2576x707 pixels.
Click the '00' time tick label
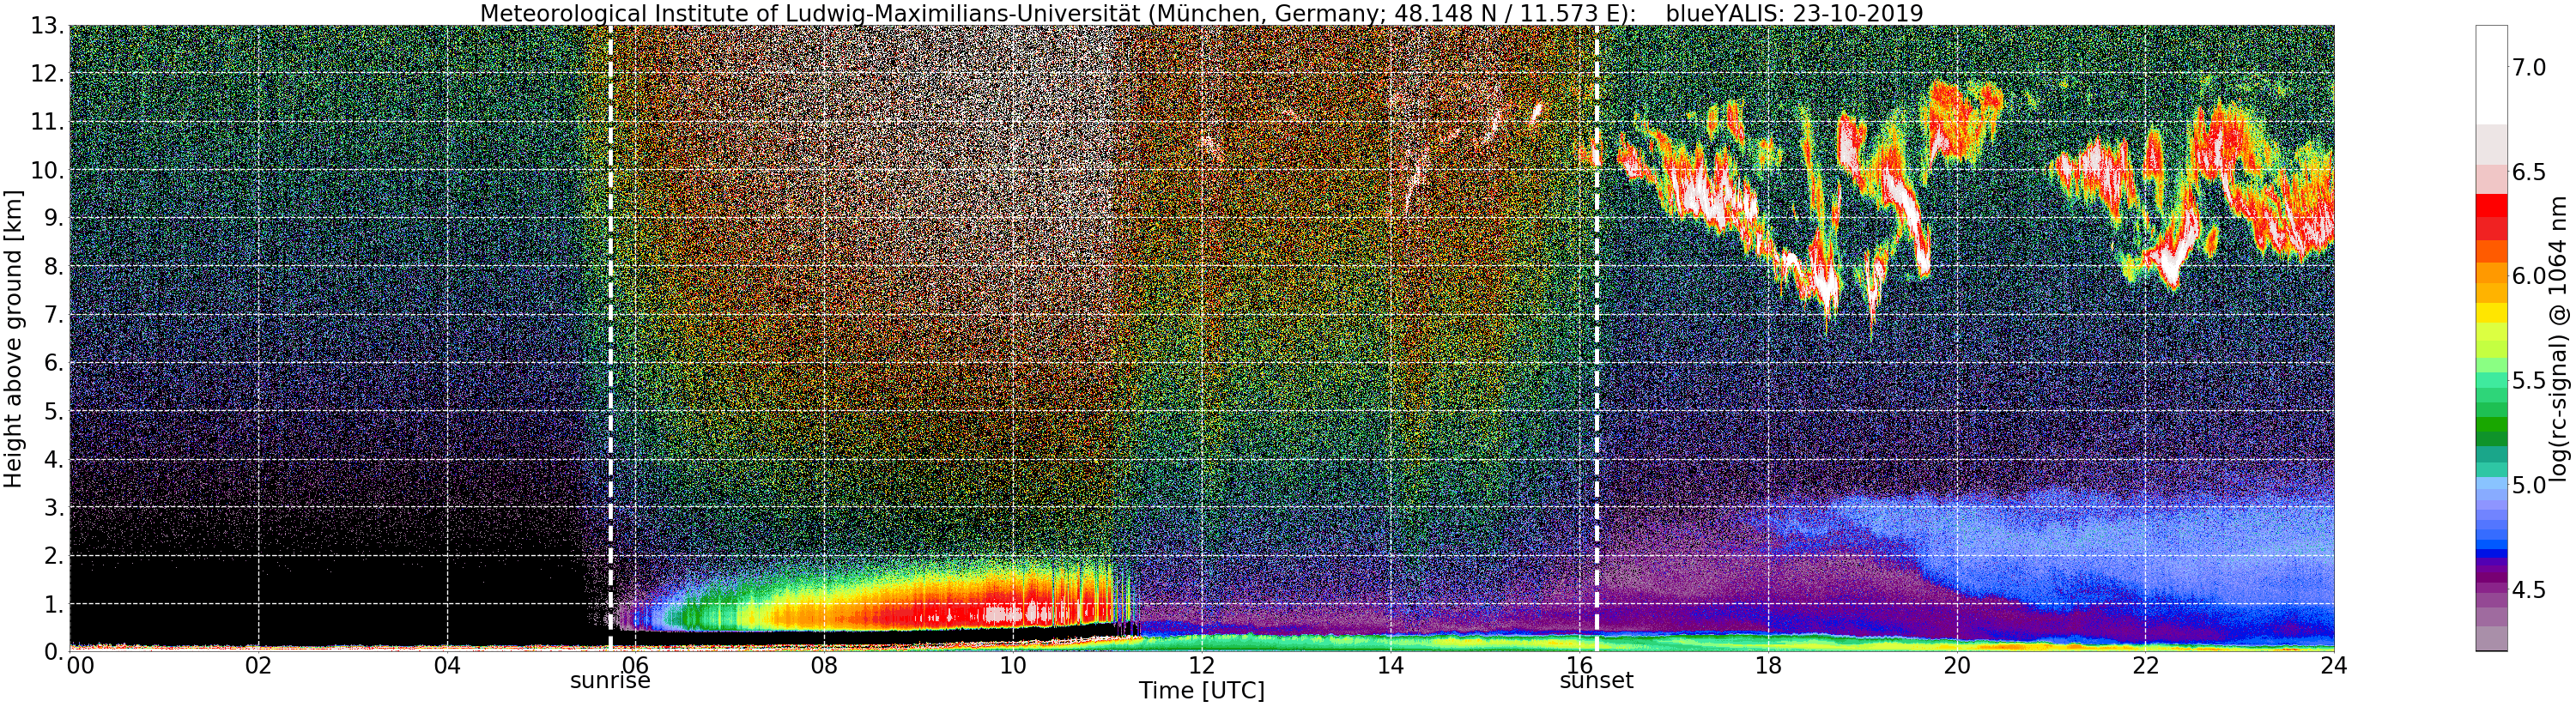(x=80, y=665)
